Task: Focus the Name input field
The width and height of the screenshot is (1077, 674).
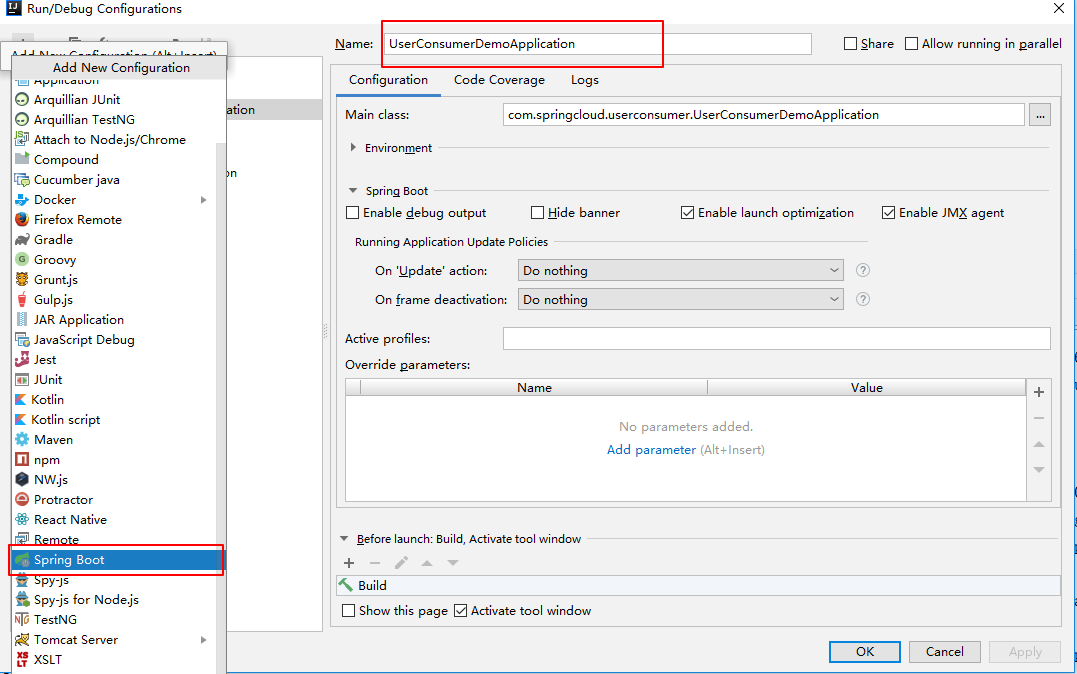Action: click(597, 43)
